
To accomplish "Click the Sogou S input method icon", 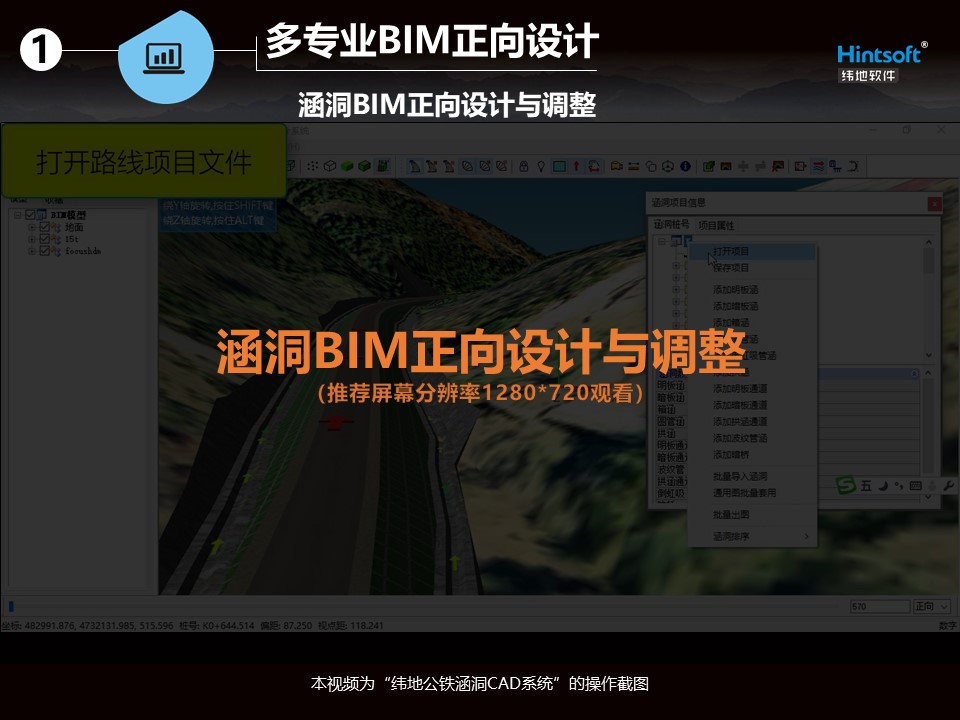I will [846, 486].
